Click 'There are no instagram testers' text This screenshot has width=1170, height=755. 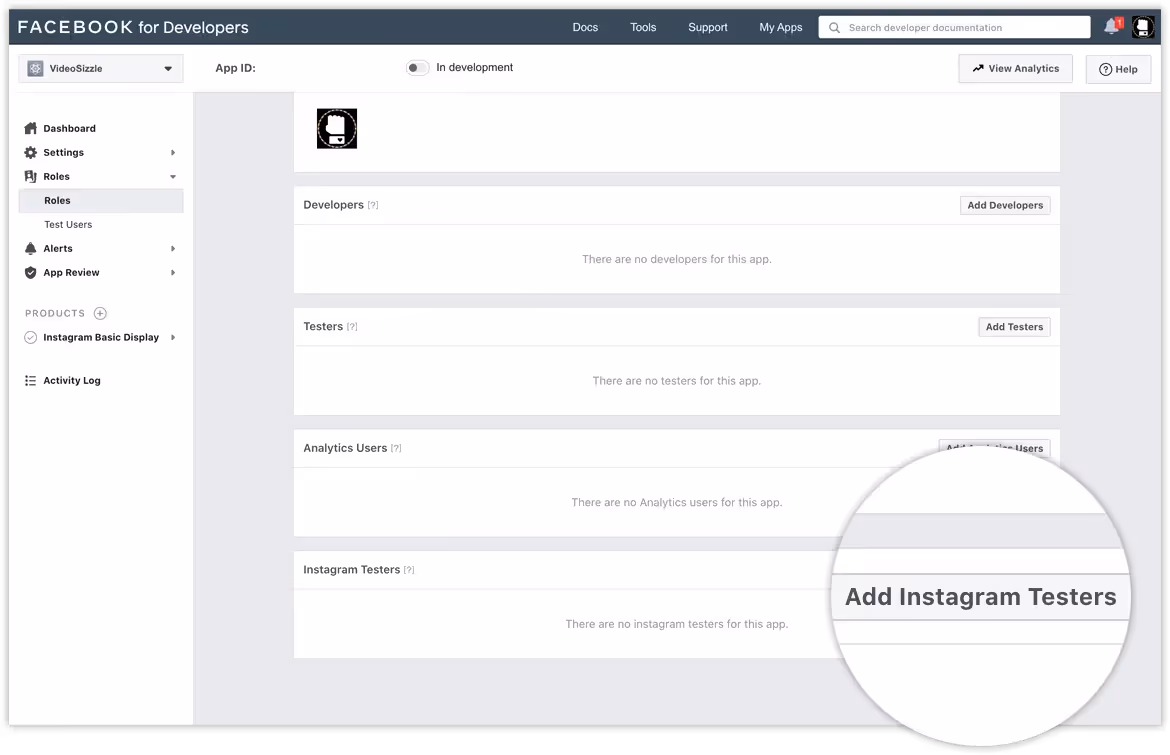(x=677, y=624)
